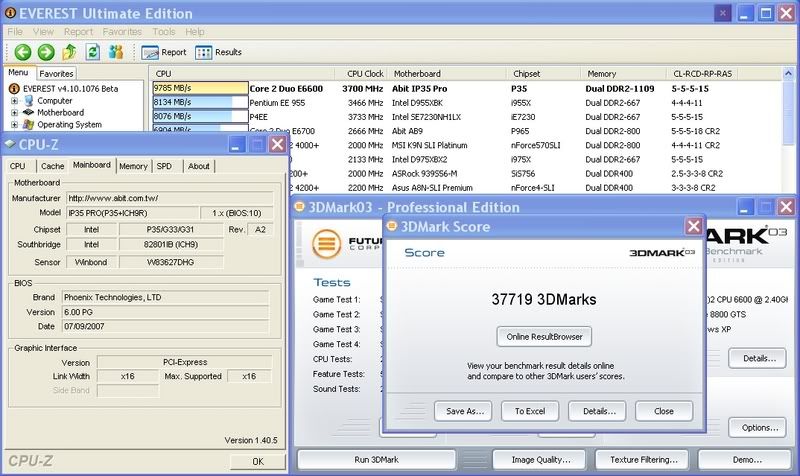Switch to the Menu tab in EVEREST
This screenshot has width=800, height=476.
click(x=18, y=72)
